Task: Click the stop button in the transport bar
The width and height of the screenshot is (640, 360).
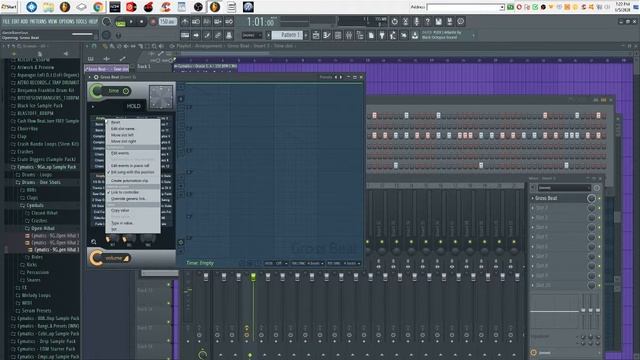Action: [x=142, y=22]
